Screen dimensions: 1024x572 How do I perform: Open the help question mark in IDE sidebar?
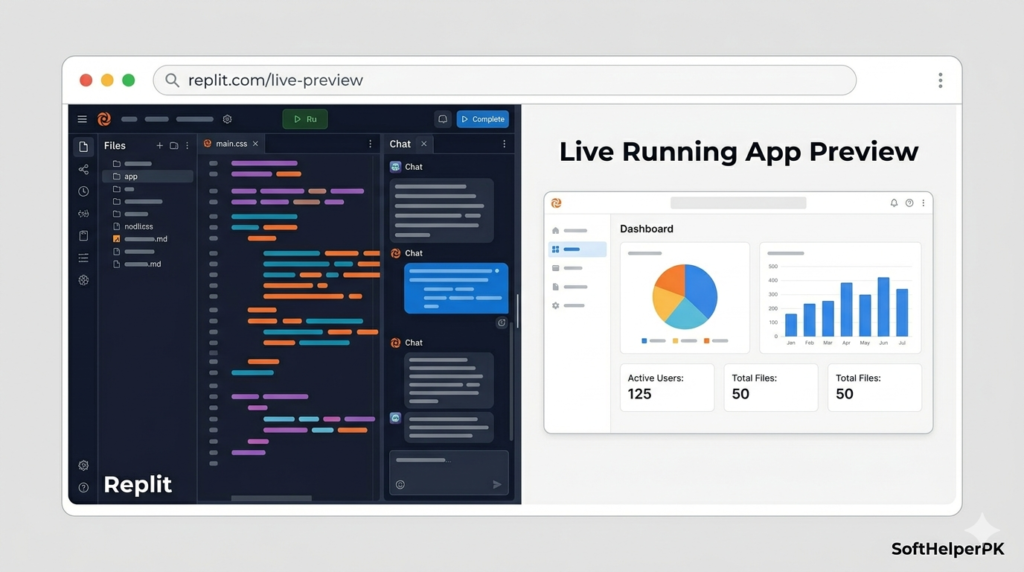(x=84, y=488)
